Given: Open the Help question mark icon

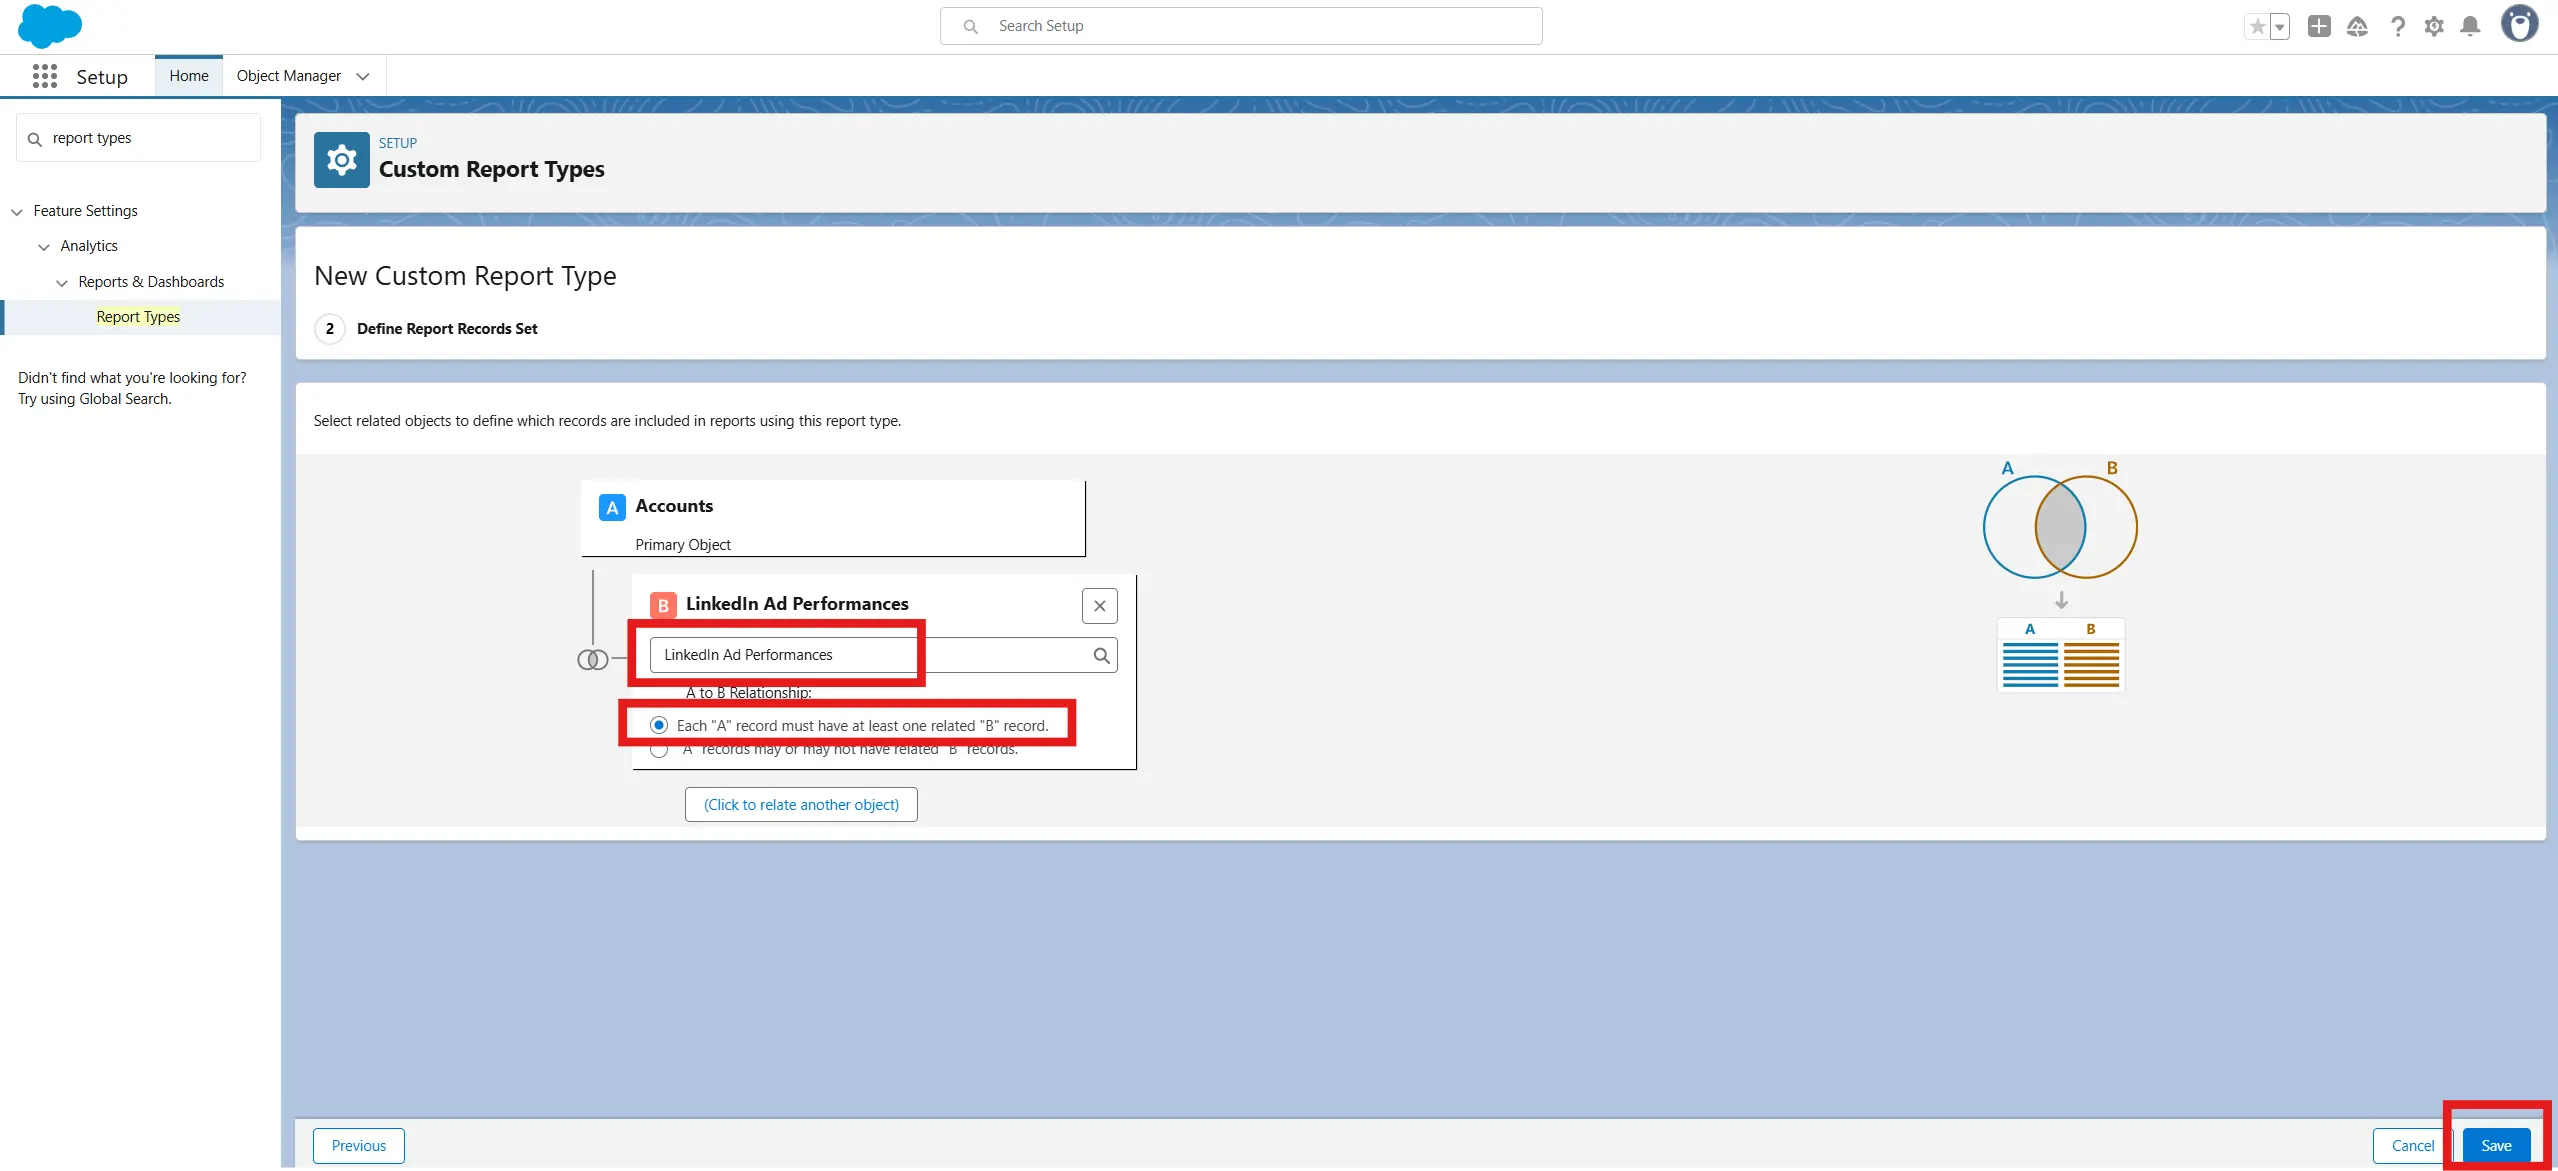Looking at the screenshot, I should (x=2397, y=27).
